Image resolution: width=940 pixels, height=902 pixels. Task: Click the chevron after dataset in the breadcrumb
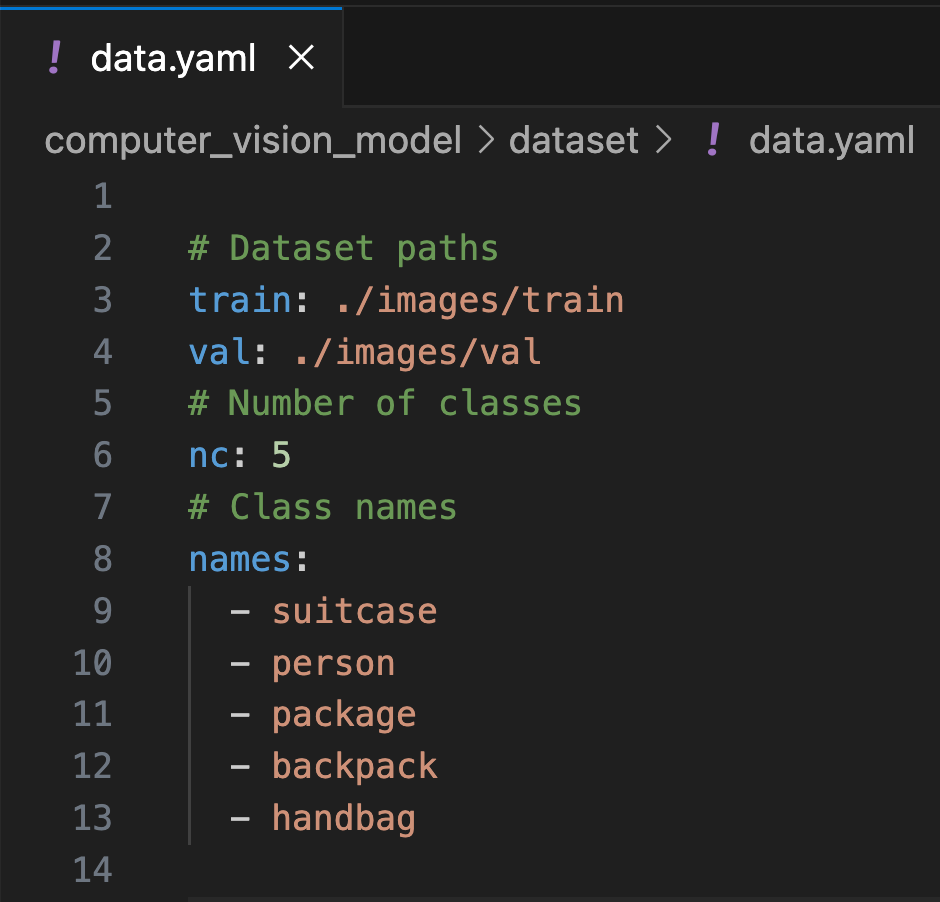click(663, 141)
